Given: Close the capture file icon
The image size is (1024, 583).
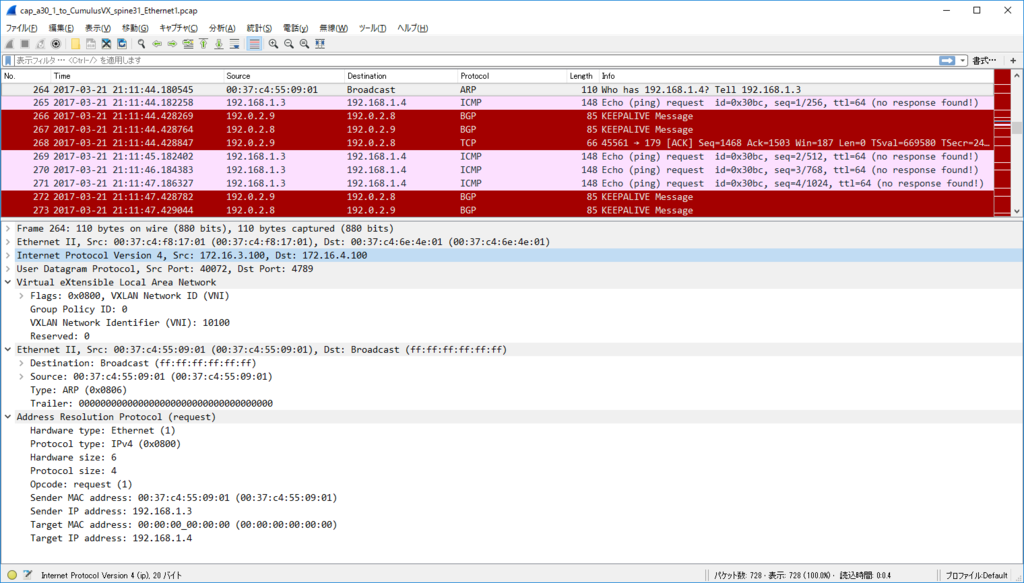Looking at the screenshot, I should tap(106, 44).
